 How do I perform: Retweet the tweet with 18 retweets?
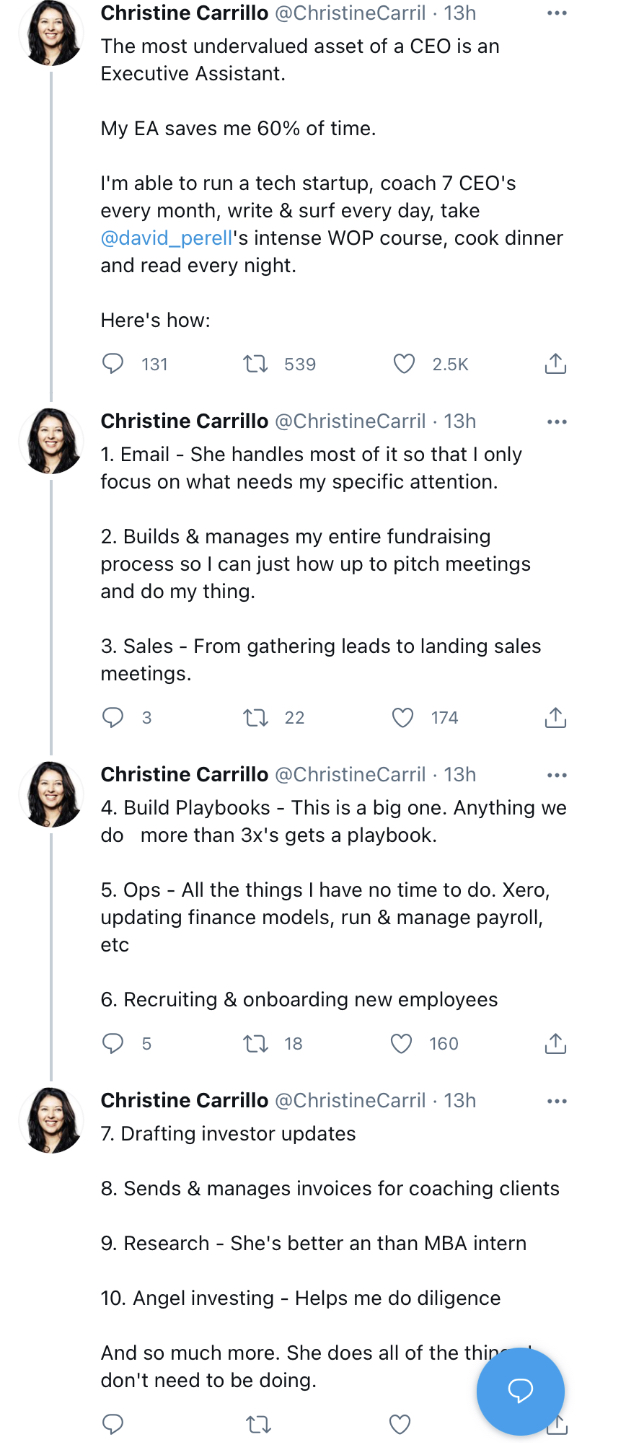point(256,1043)
